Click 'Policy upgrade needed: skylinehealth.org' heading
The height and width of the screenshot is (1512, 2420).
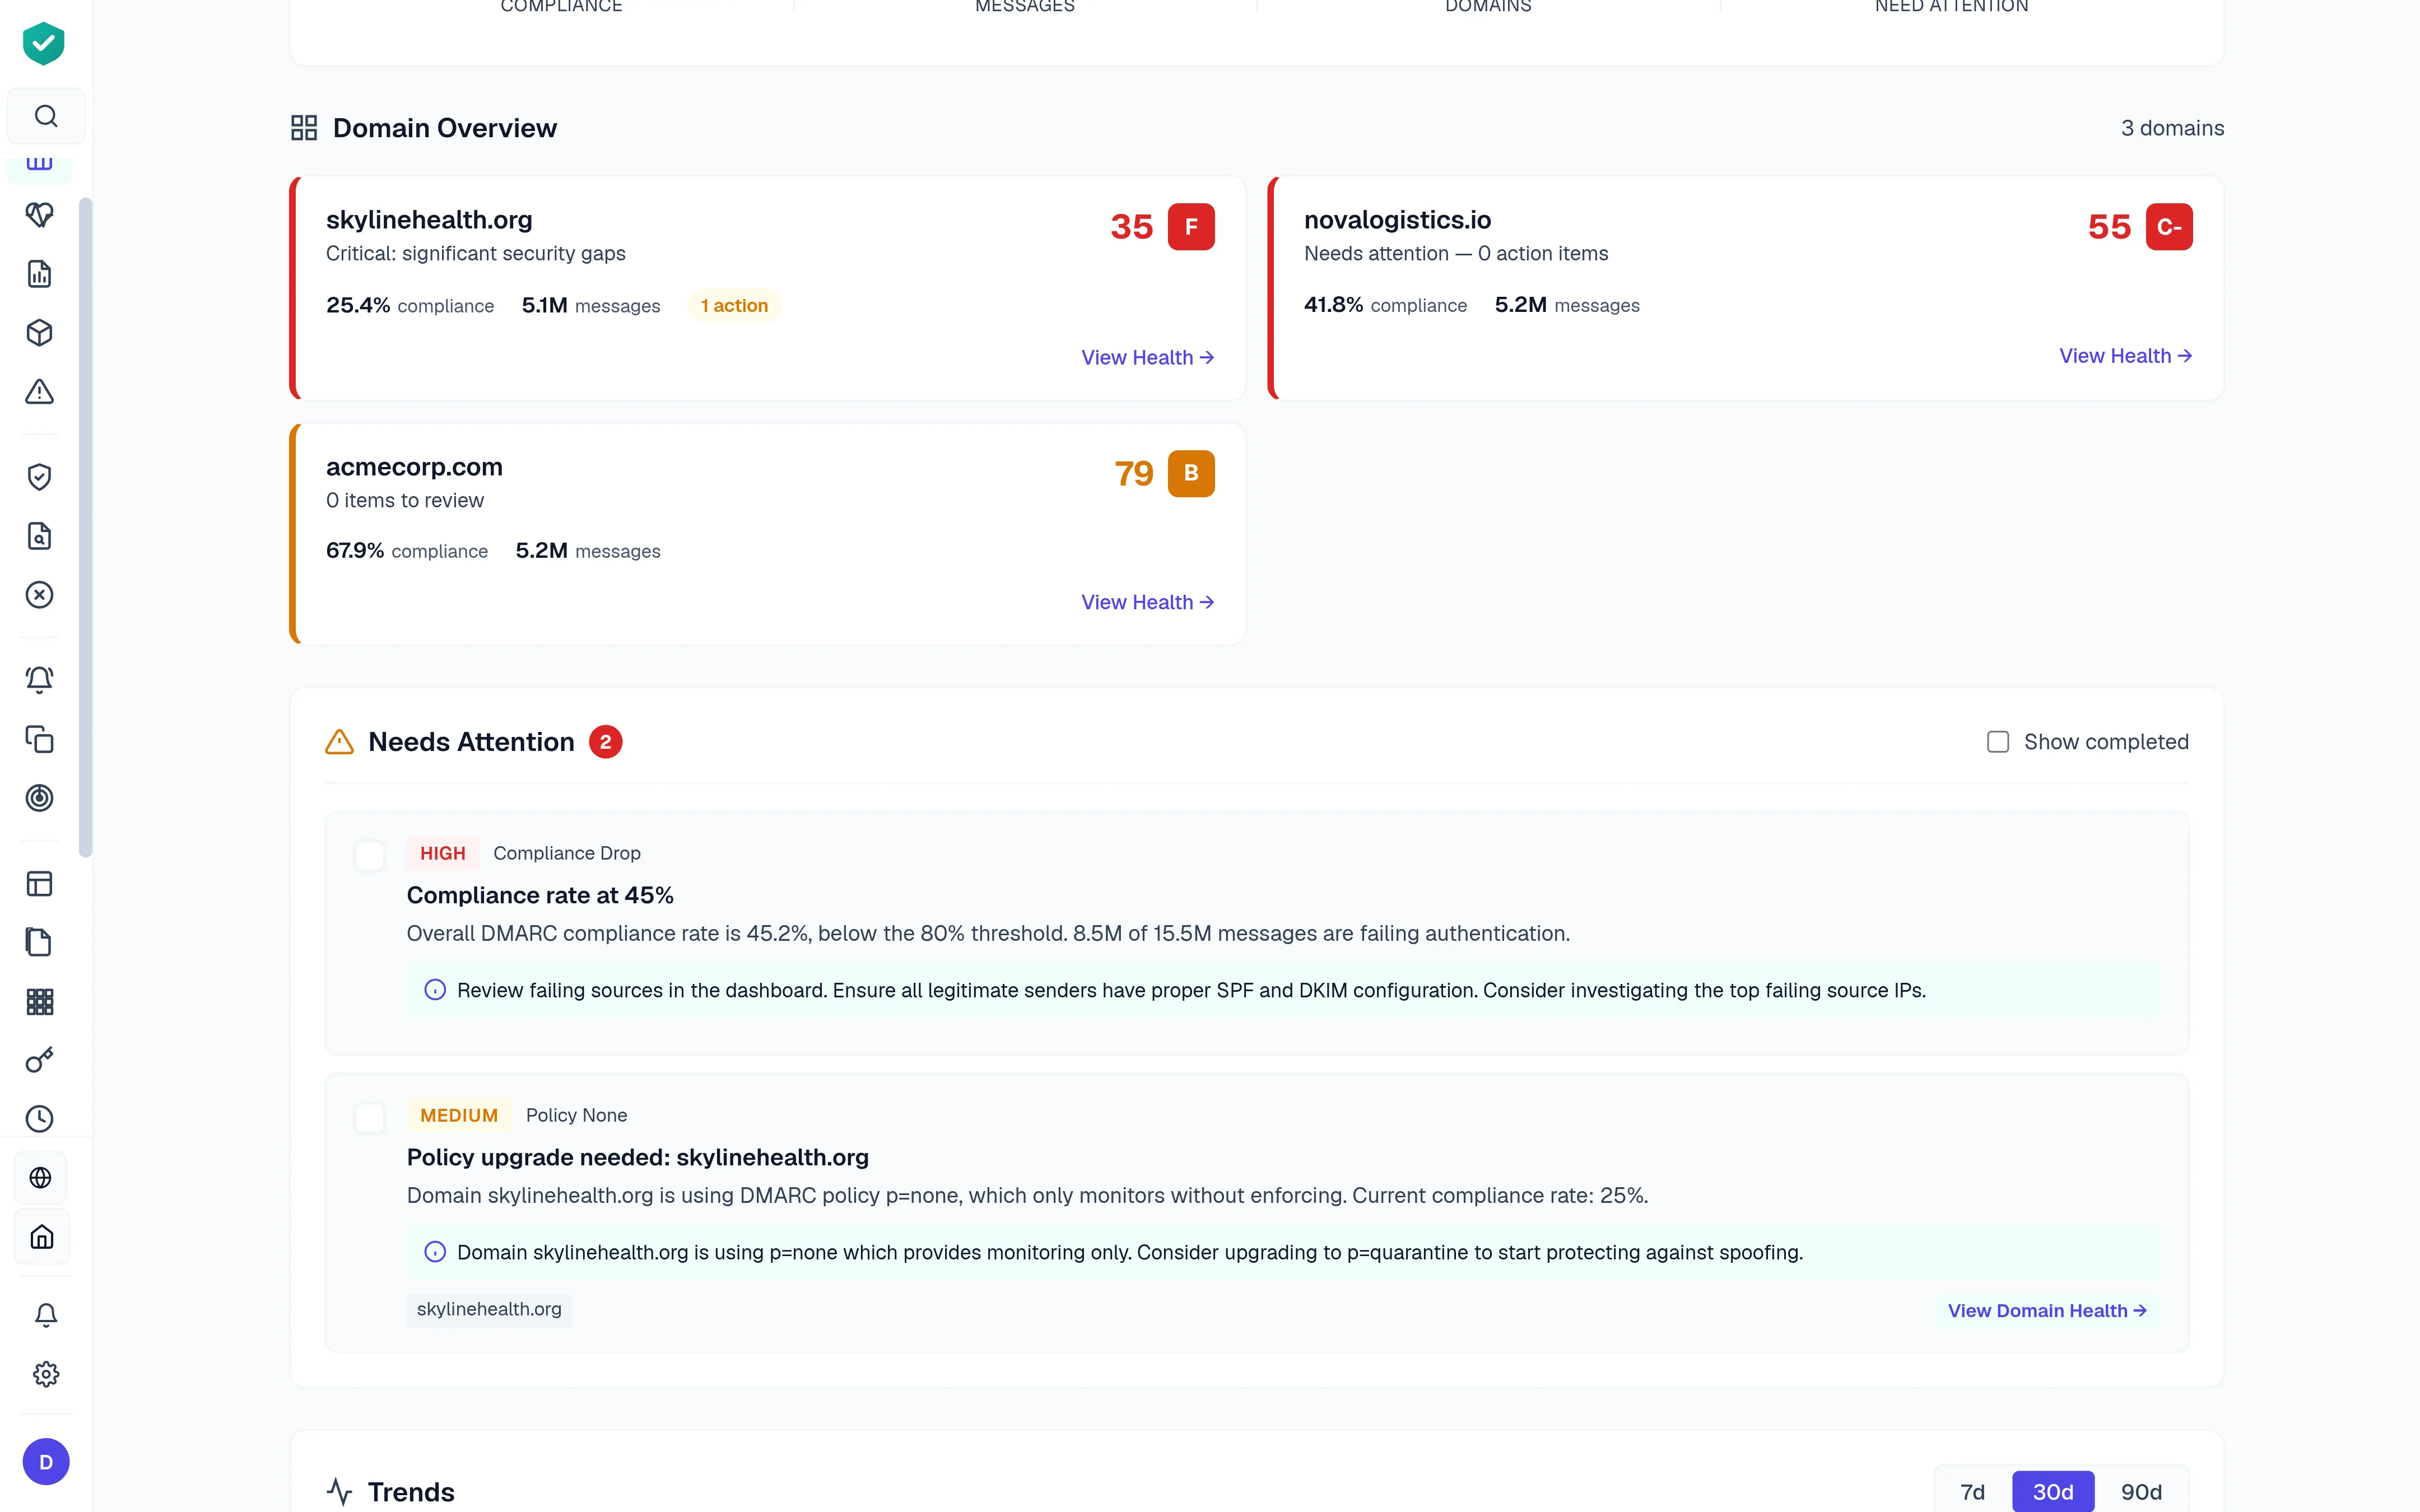click(x=638, y=1157)
